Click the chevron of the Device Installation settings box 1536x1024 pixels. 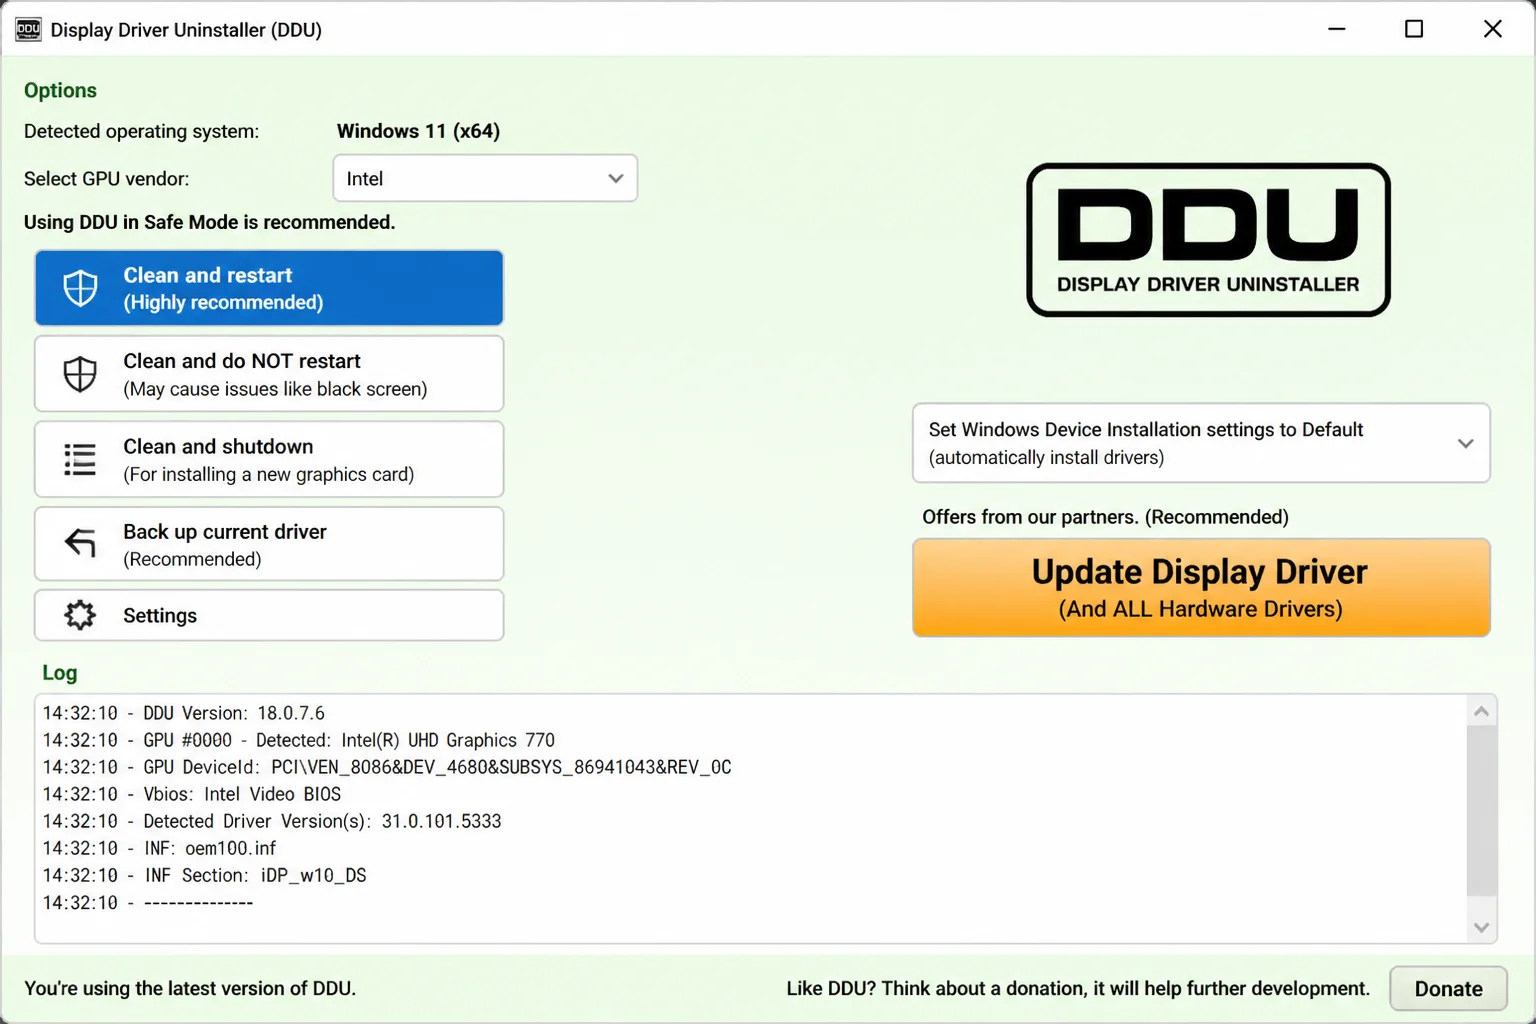(1465, 443)
